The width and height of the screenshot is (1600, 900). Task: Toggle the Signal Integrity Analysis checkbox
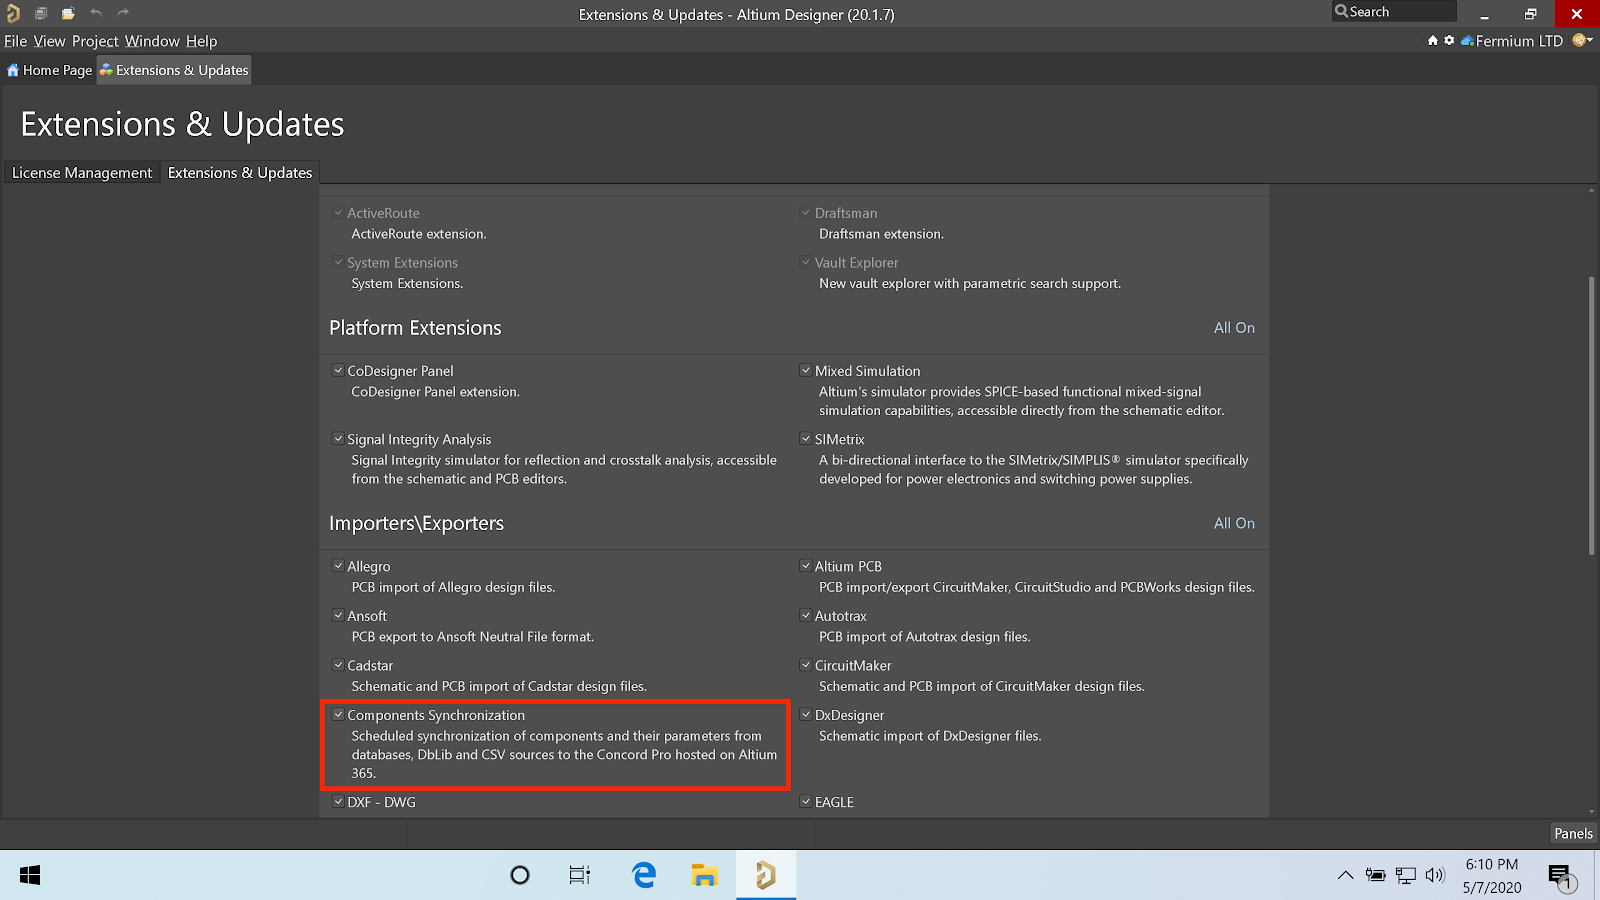[338, 438]
